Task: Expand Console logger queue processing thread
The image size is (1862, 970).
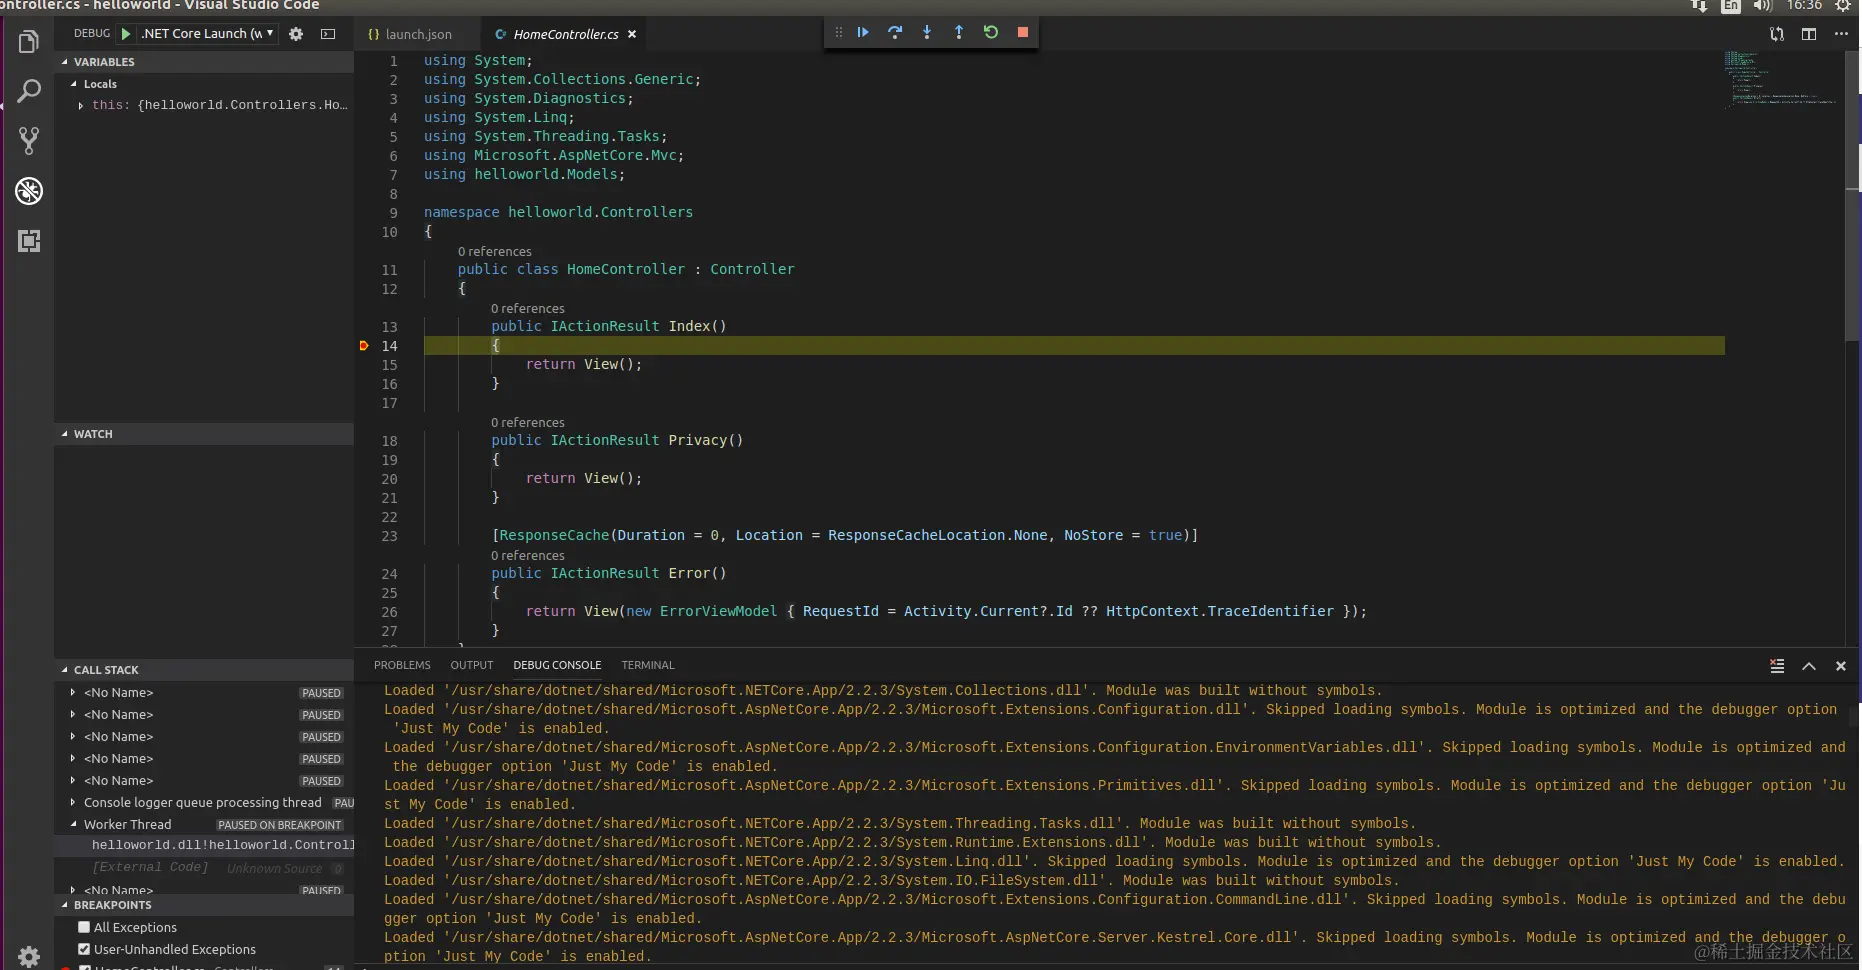Action: (73, 802)
